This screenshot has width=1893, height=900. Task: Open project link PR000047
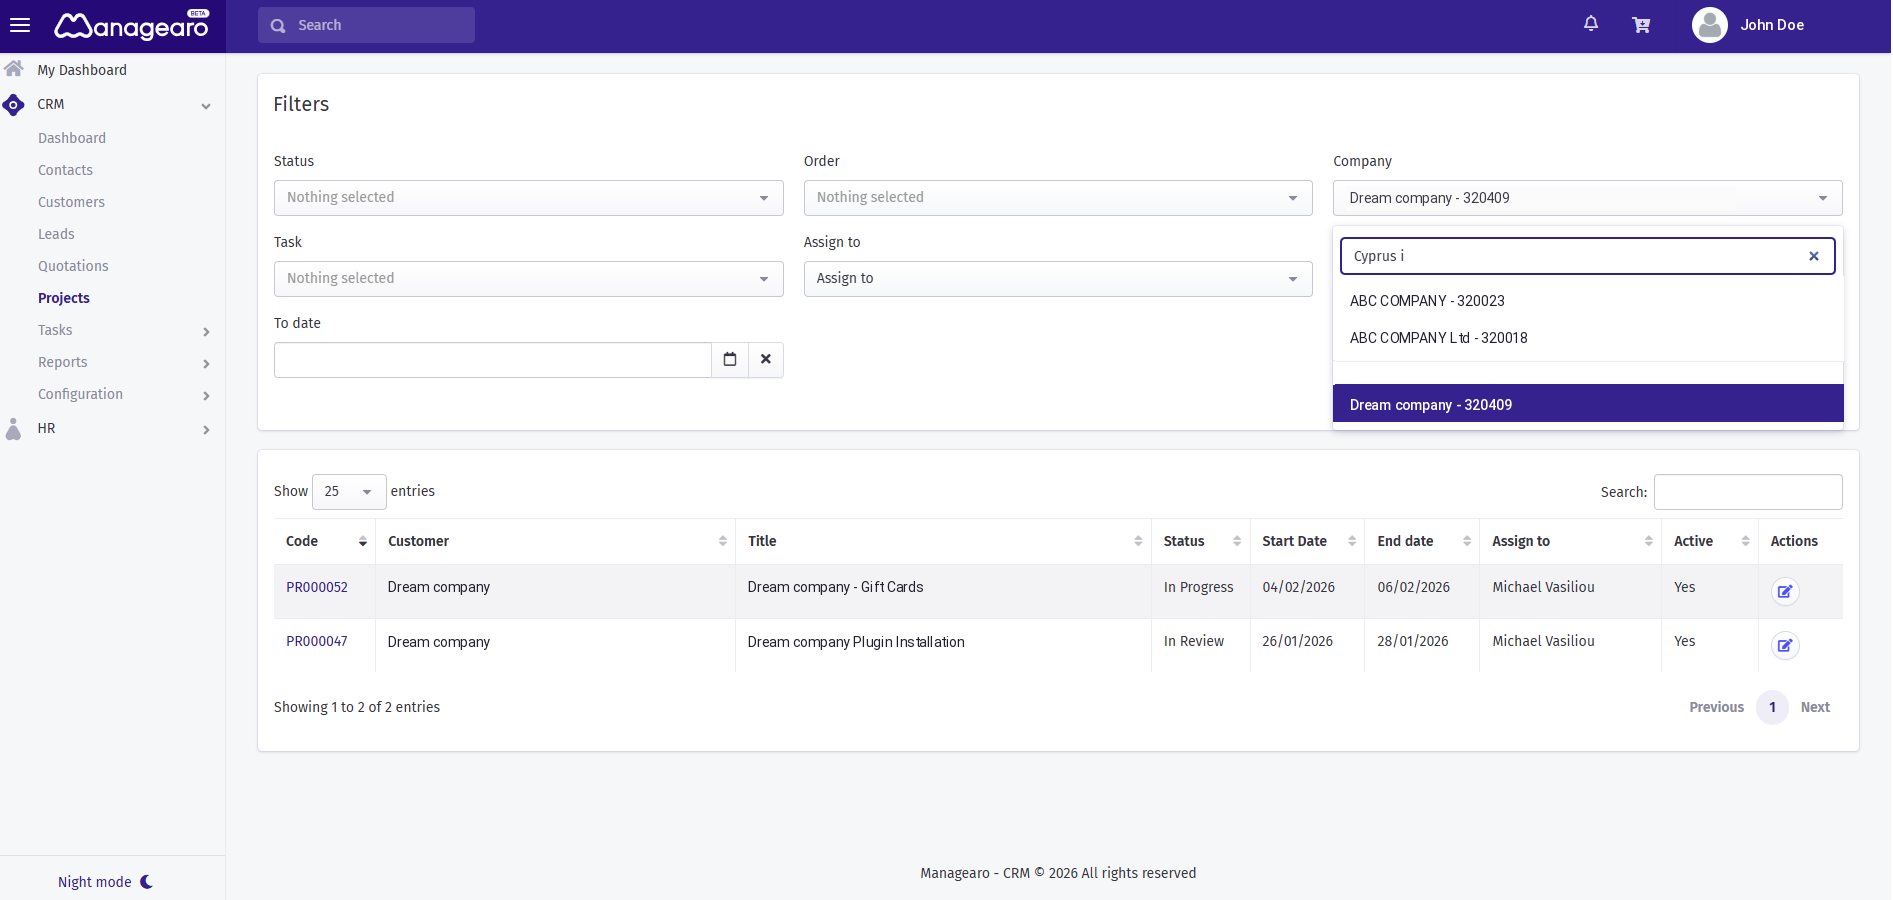click(x=317, y=641)
